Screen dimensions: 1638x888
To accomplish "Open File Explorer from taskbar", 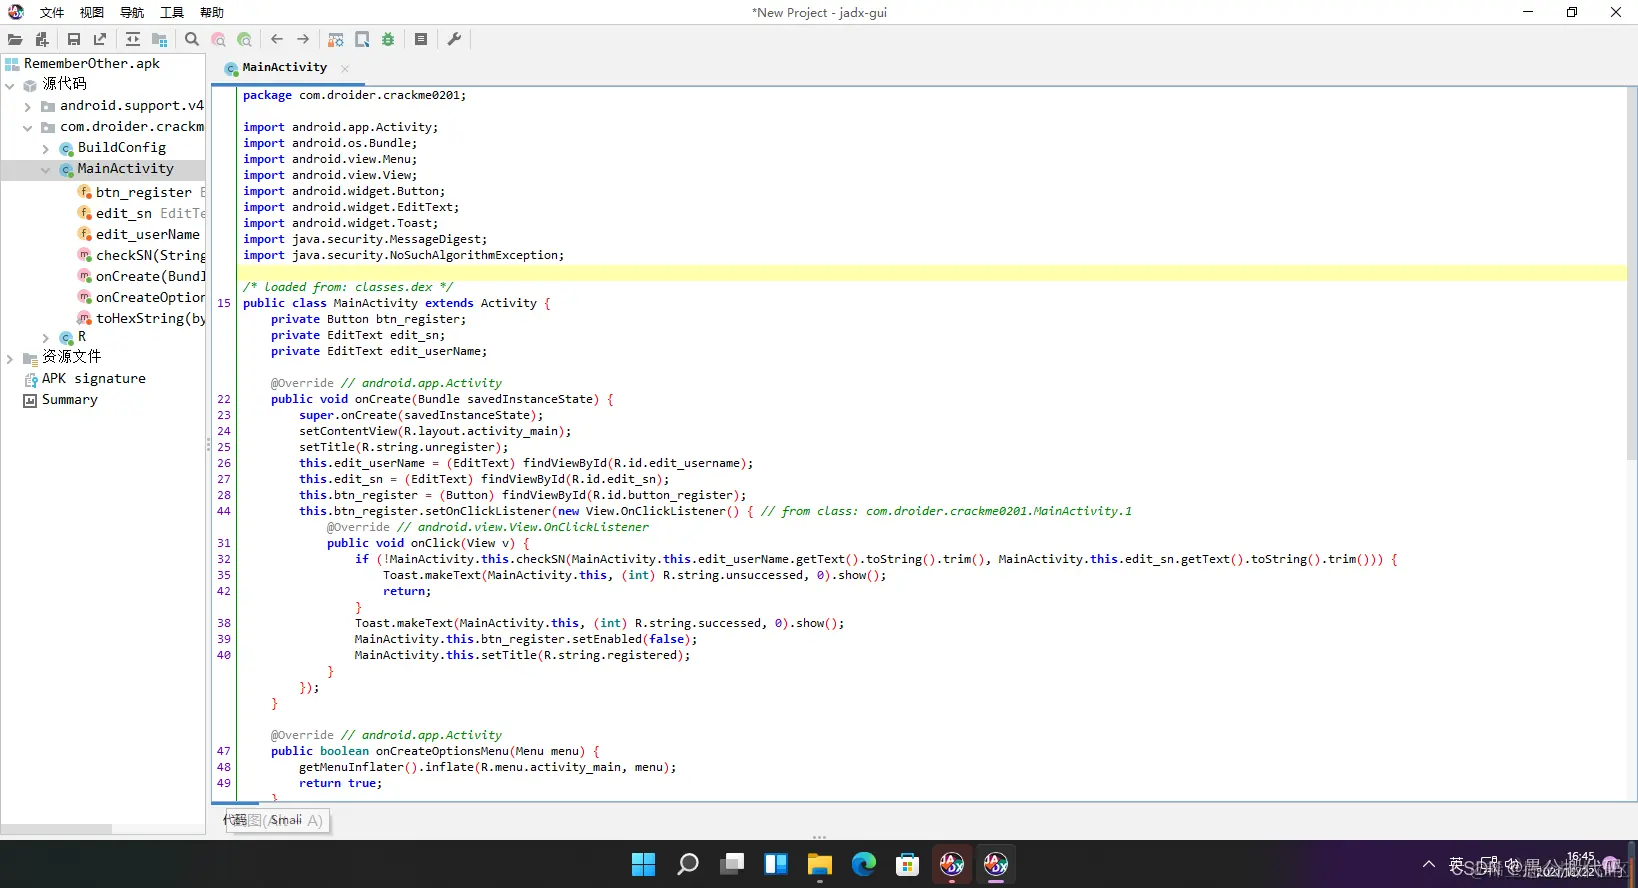I will 820,864.
